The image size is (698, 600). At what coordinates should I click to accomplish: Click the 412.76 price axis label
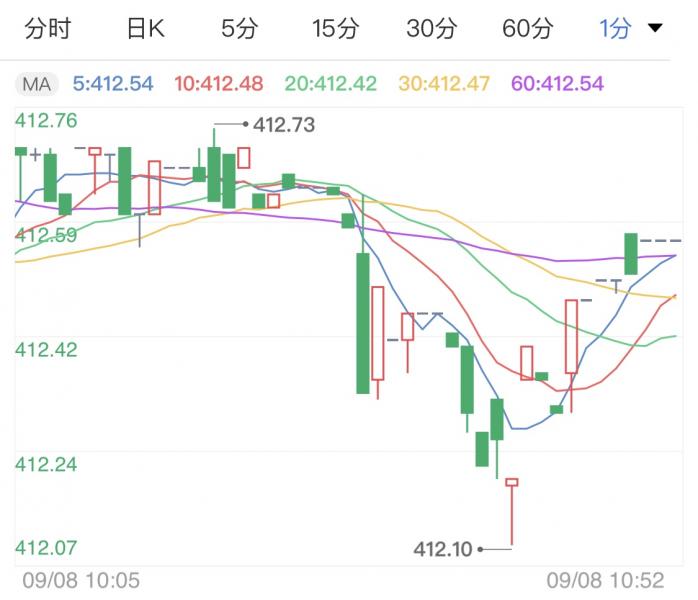pos(46,122)
